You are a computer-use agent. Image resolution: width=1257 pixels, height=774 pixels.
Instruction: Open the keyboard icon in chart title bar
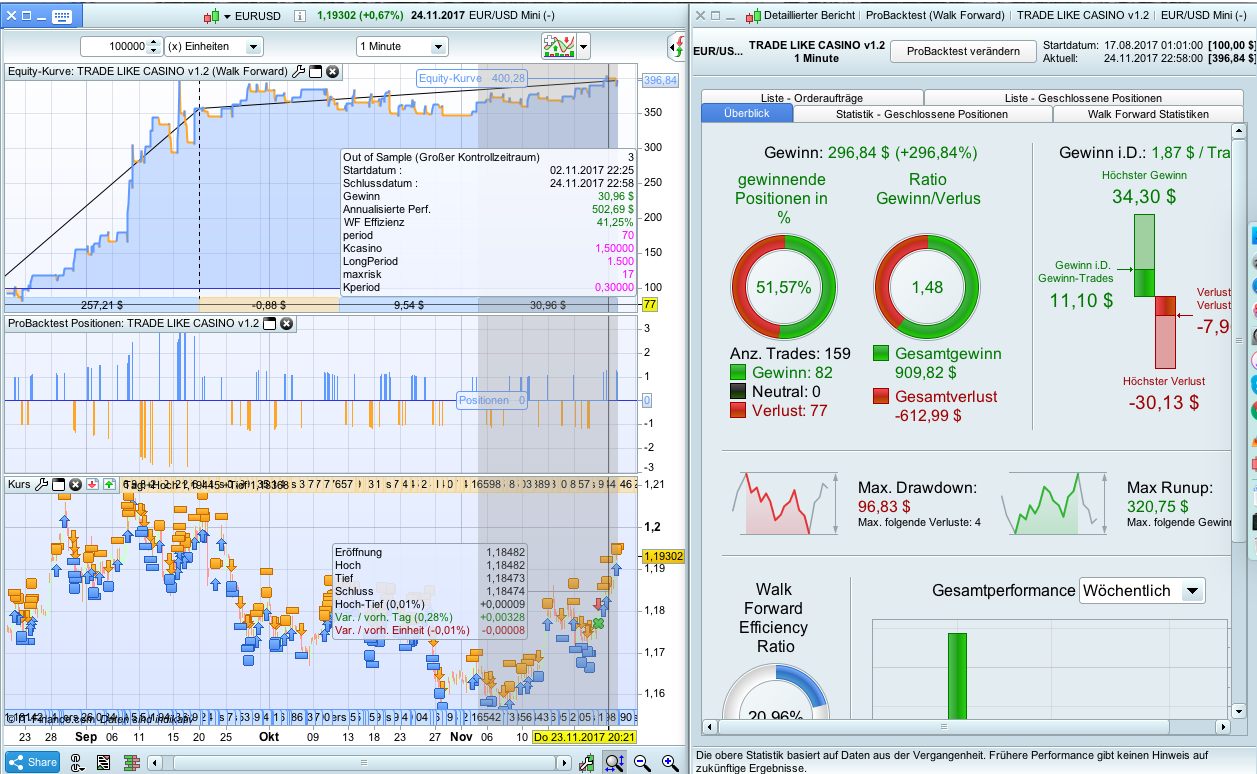(x=61, y=16)
